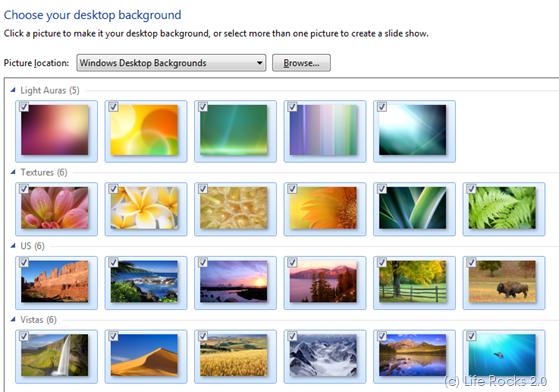Click the Browse... button
Viewport: 559px width, 392px height.
(x=301, y=63)
